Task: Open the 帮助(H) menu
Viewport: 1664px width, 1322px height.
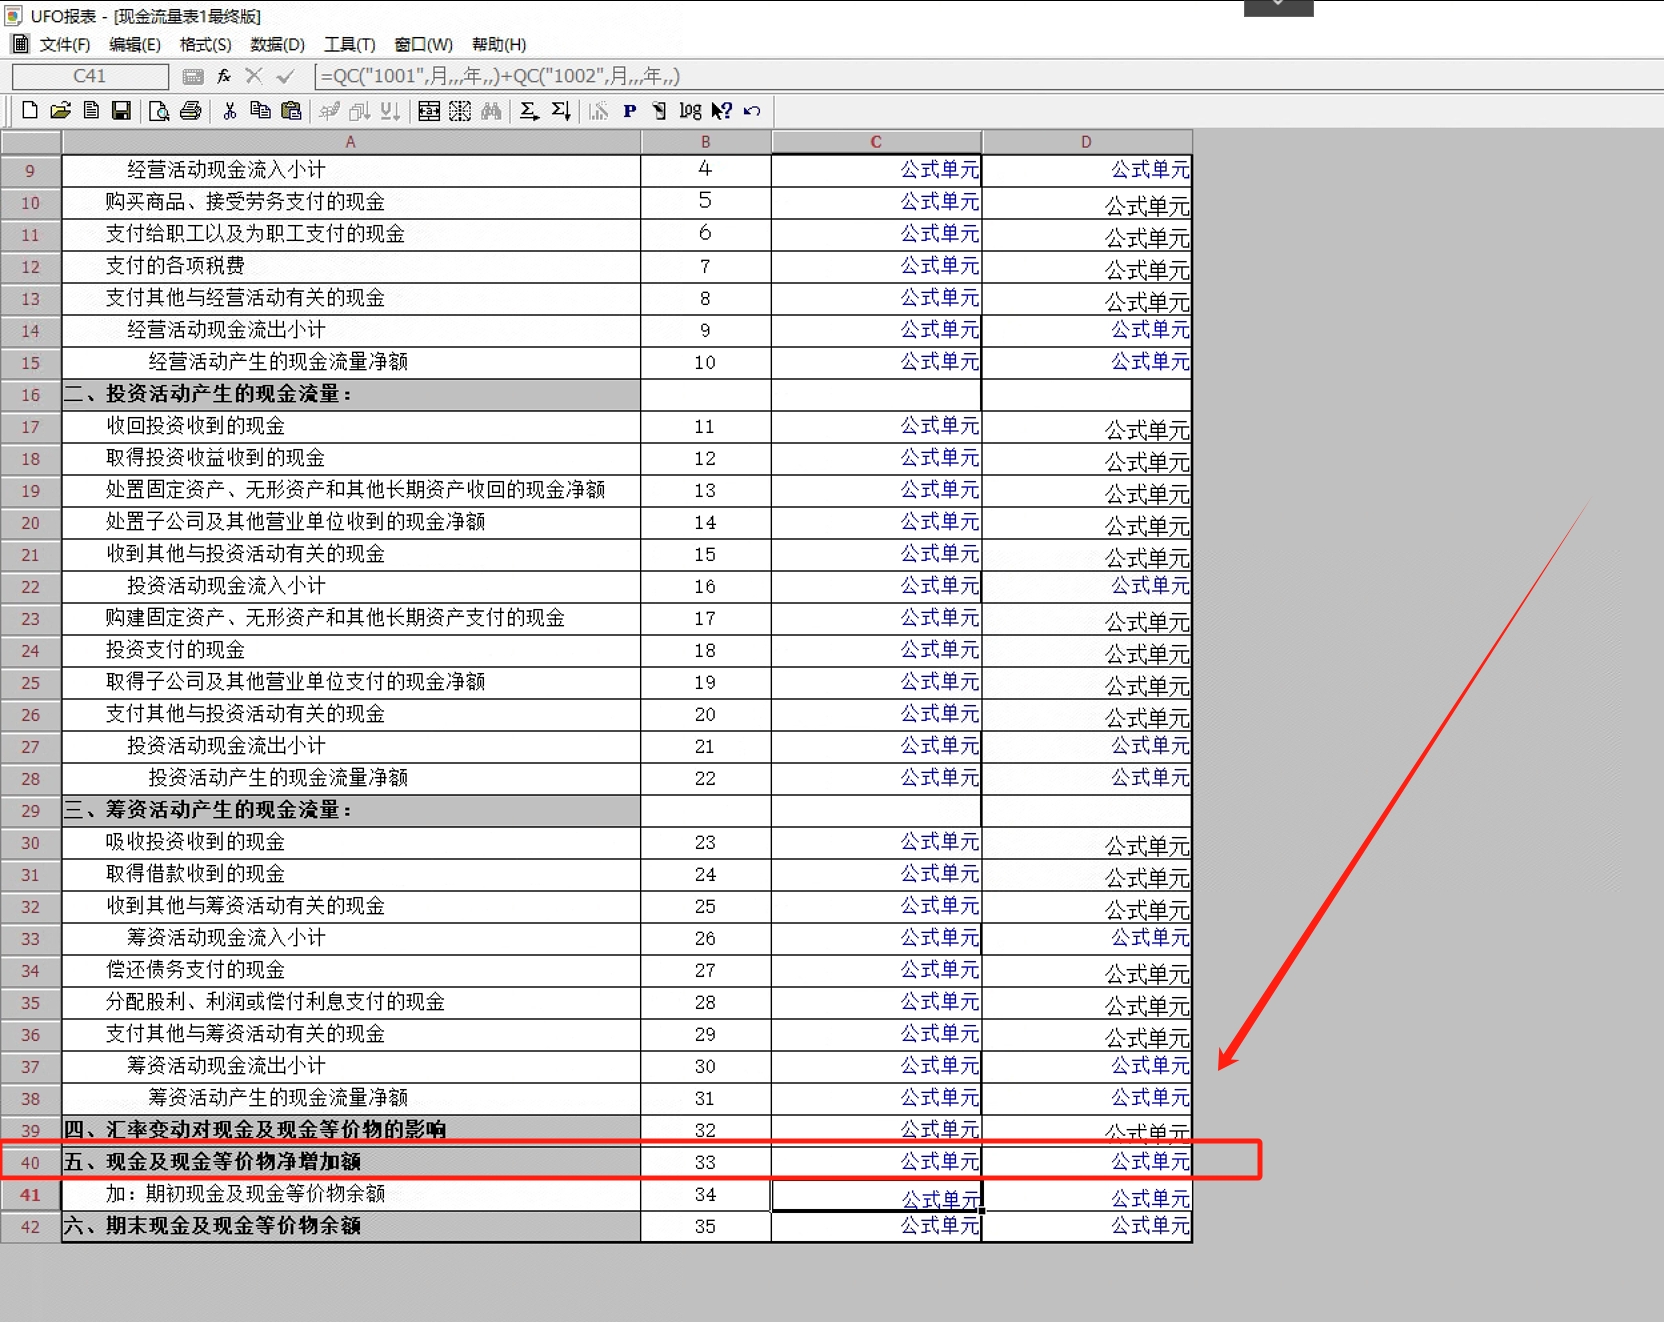Action: (x=498, y=44)
